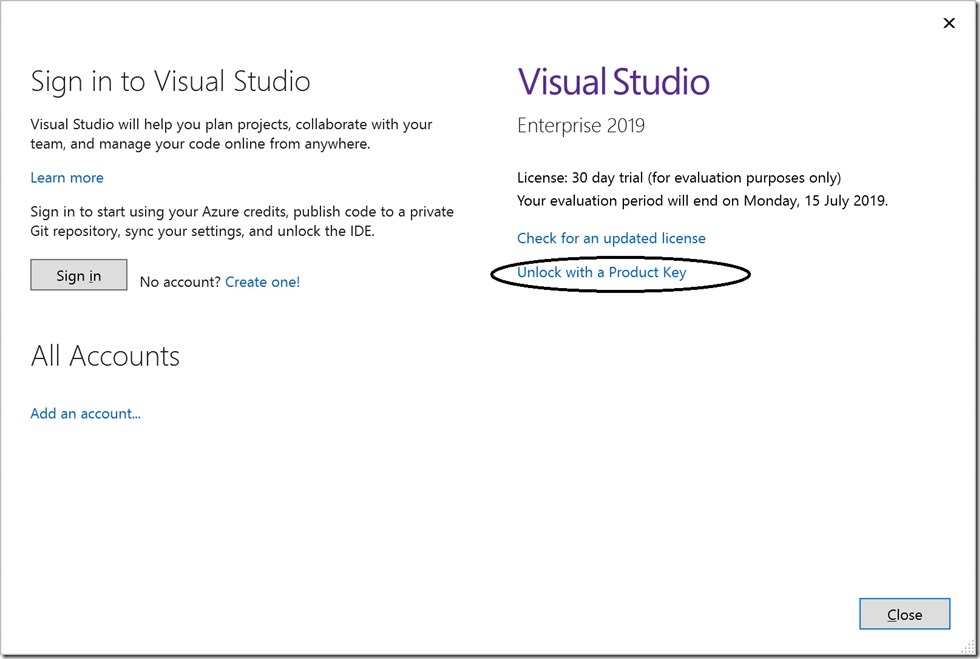The width and height of the screenshot is (980, 659).
Task: Click the Sign in button
Action: coord(79,275)
